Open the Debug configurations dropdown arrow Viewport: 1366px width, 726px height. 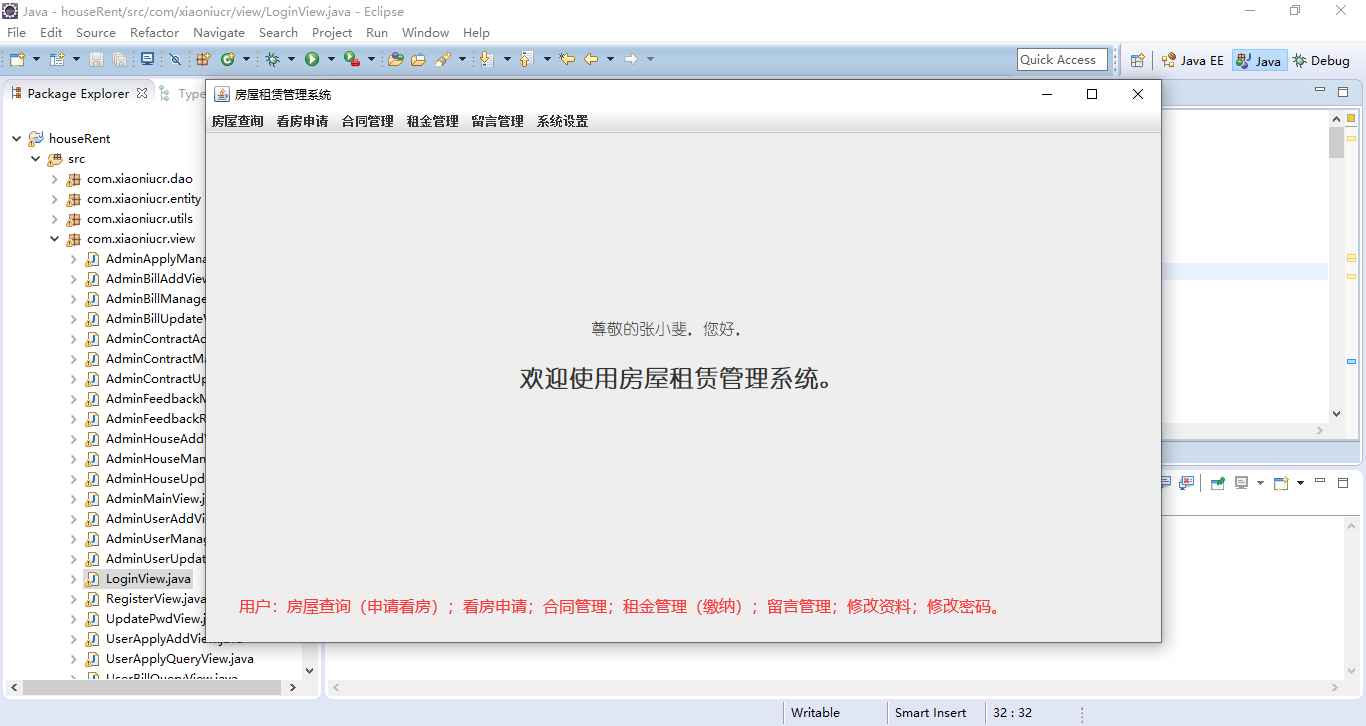(291, 59)
